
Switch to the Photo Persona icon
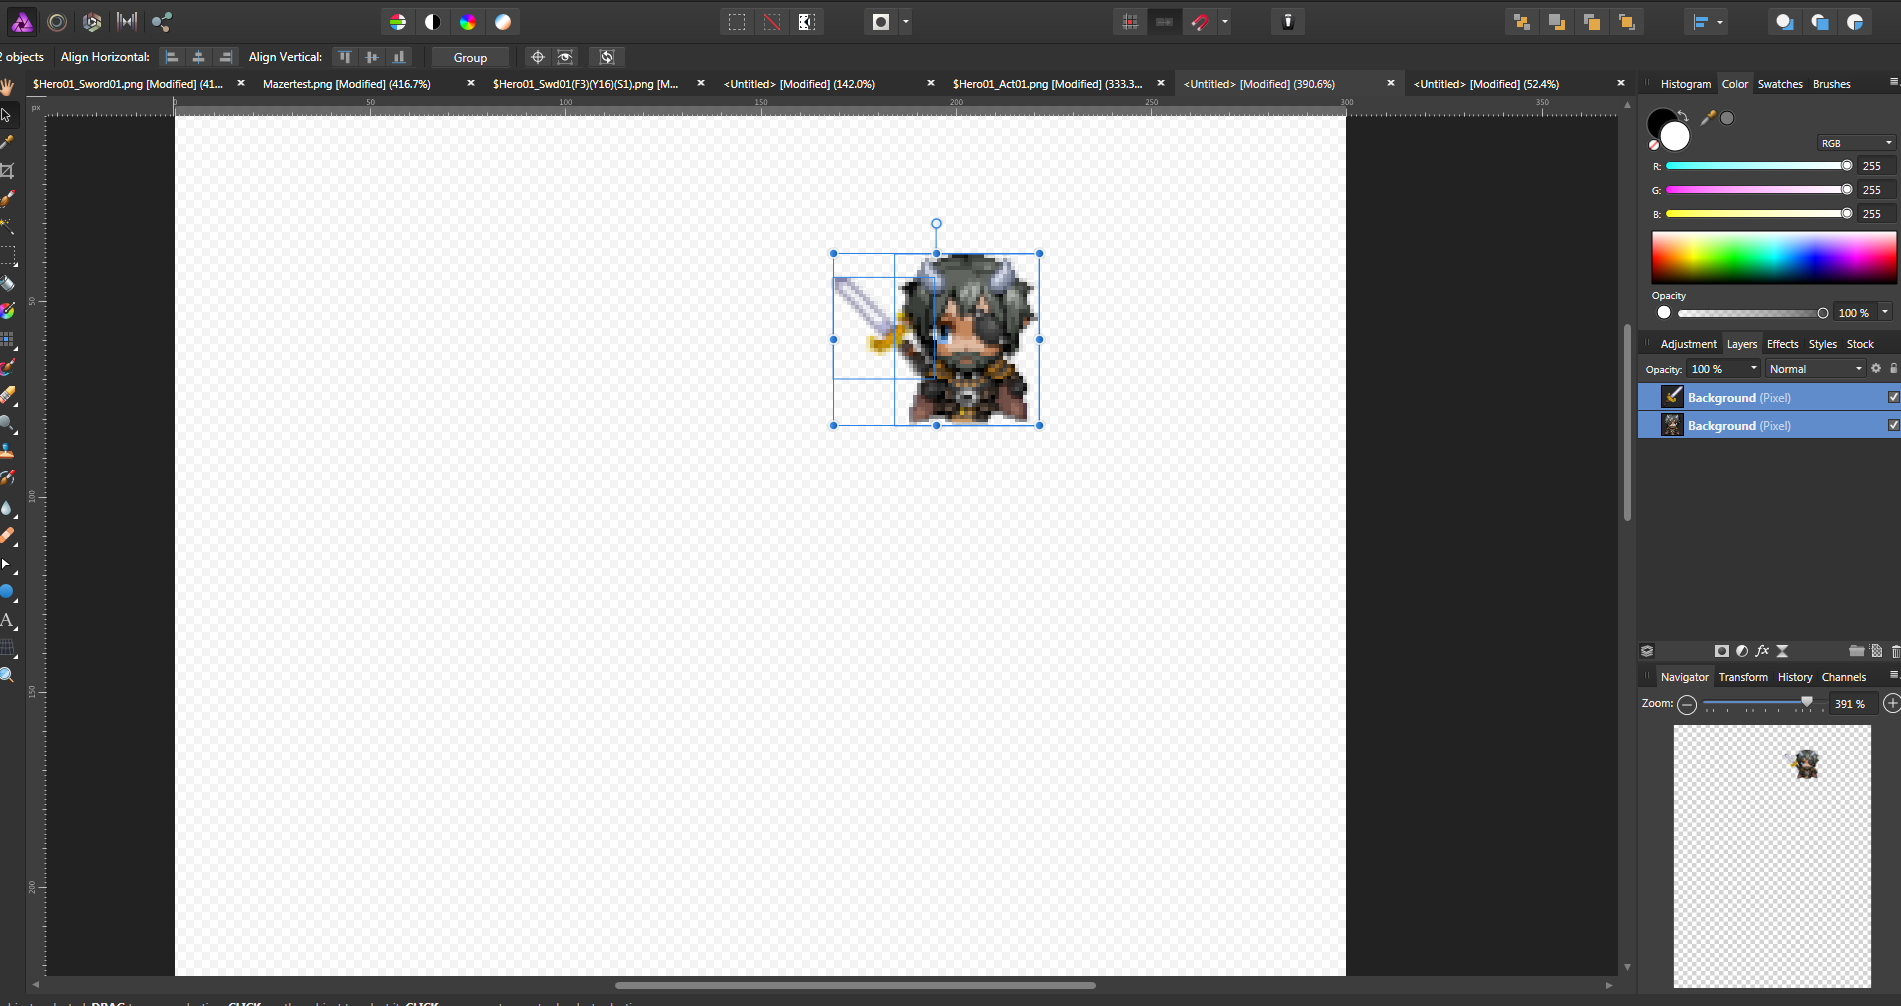coord(22,21)
